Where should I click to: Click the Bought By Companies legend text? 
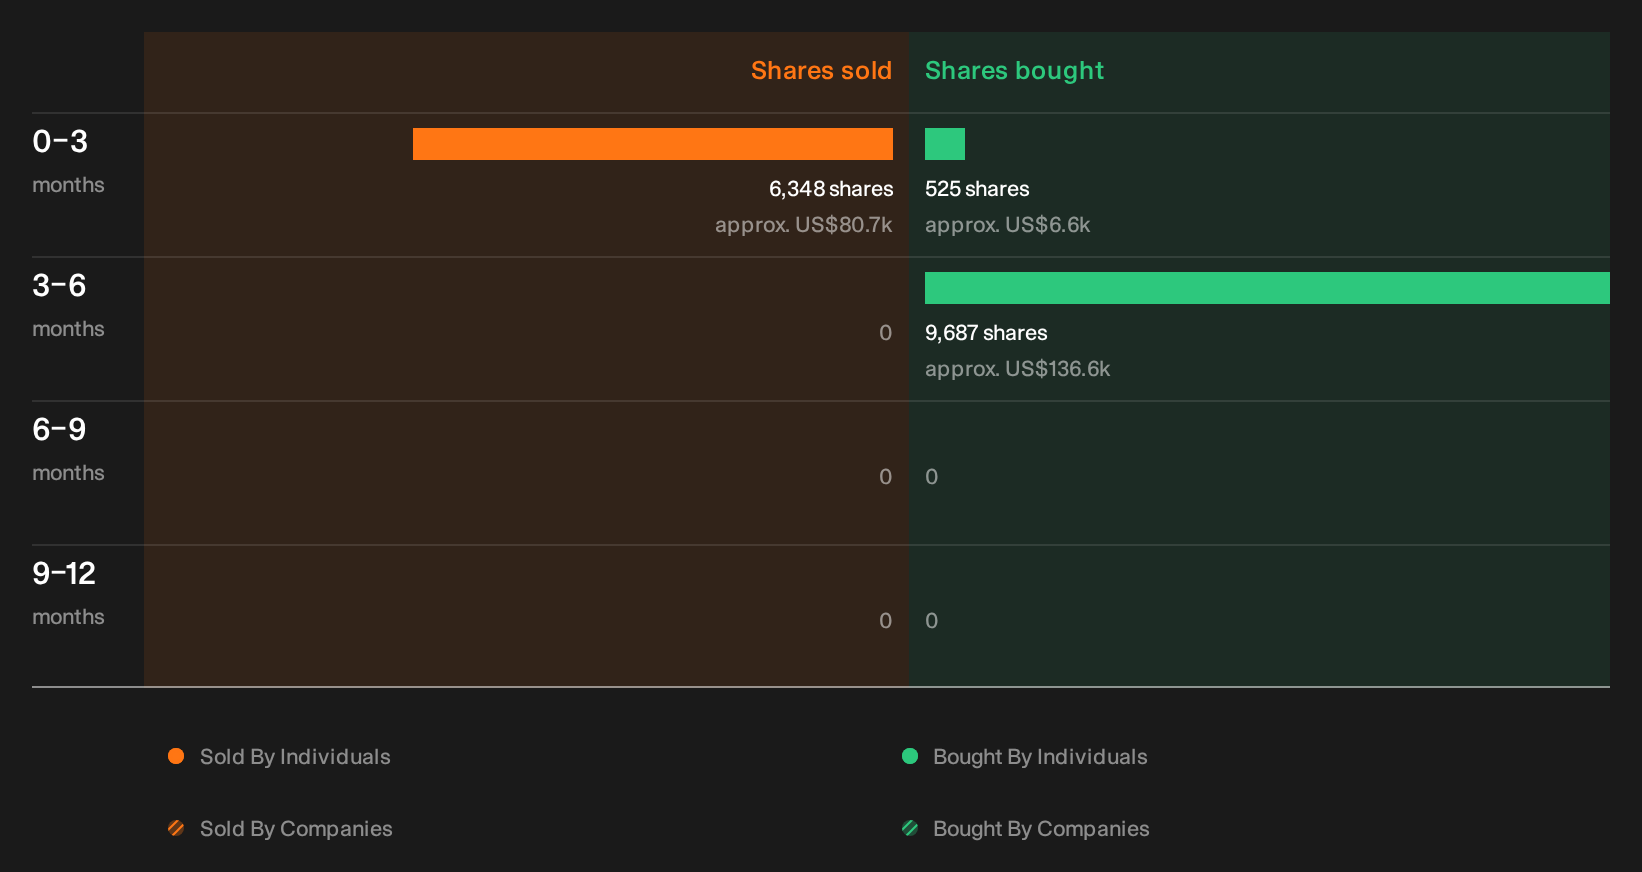1041,829
